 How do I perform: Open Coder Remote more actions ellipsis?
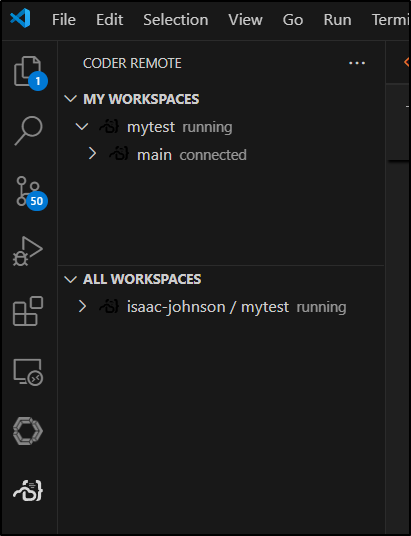tap(357, 63)
